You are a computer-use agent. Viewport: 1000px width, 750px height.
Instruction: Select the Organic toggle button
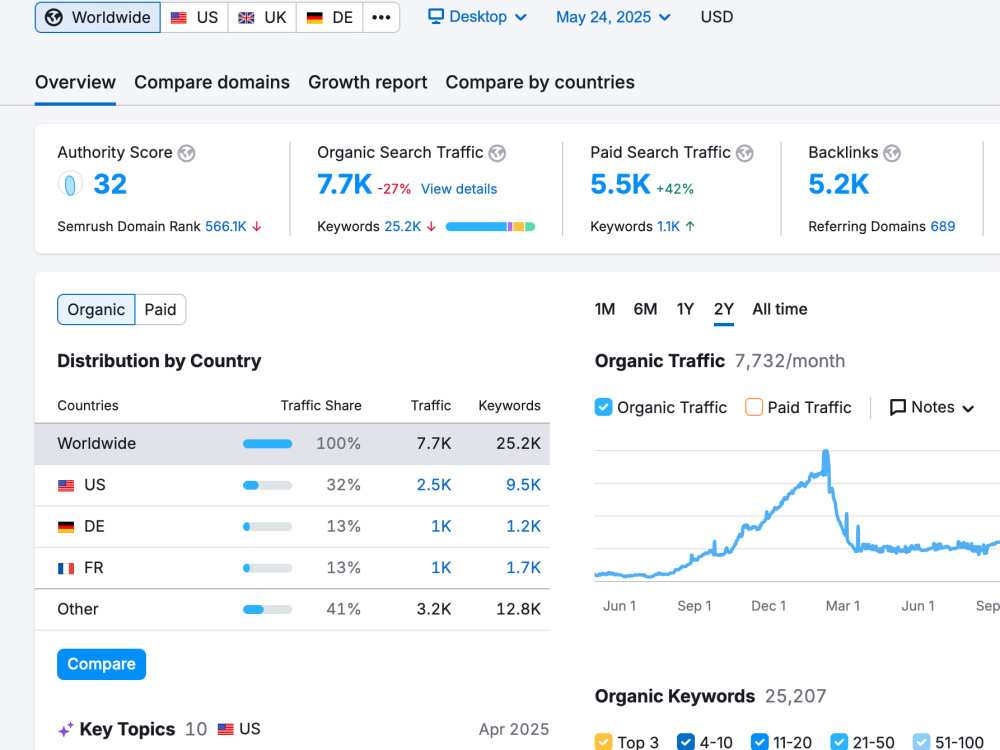pyautogui.click(x=96, y=309)
